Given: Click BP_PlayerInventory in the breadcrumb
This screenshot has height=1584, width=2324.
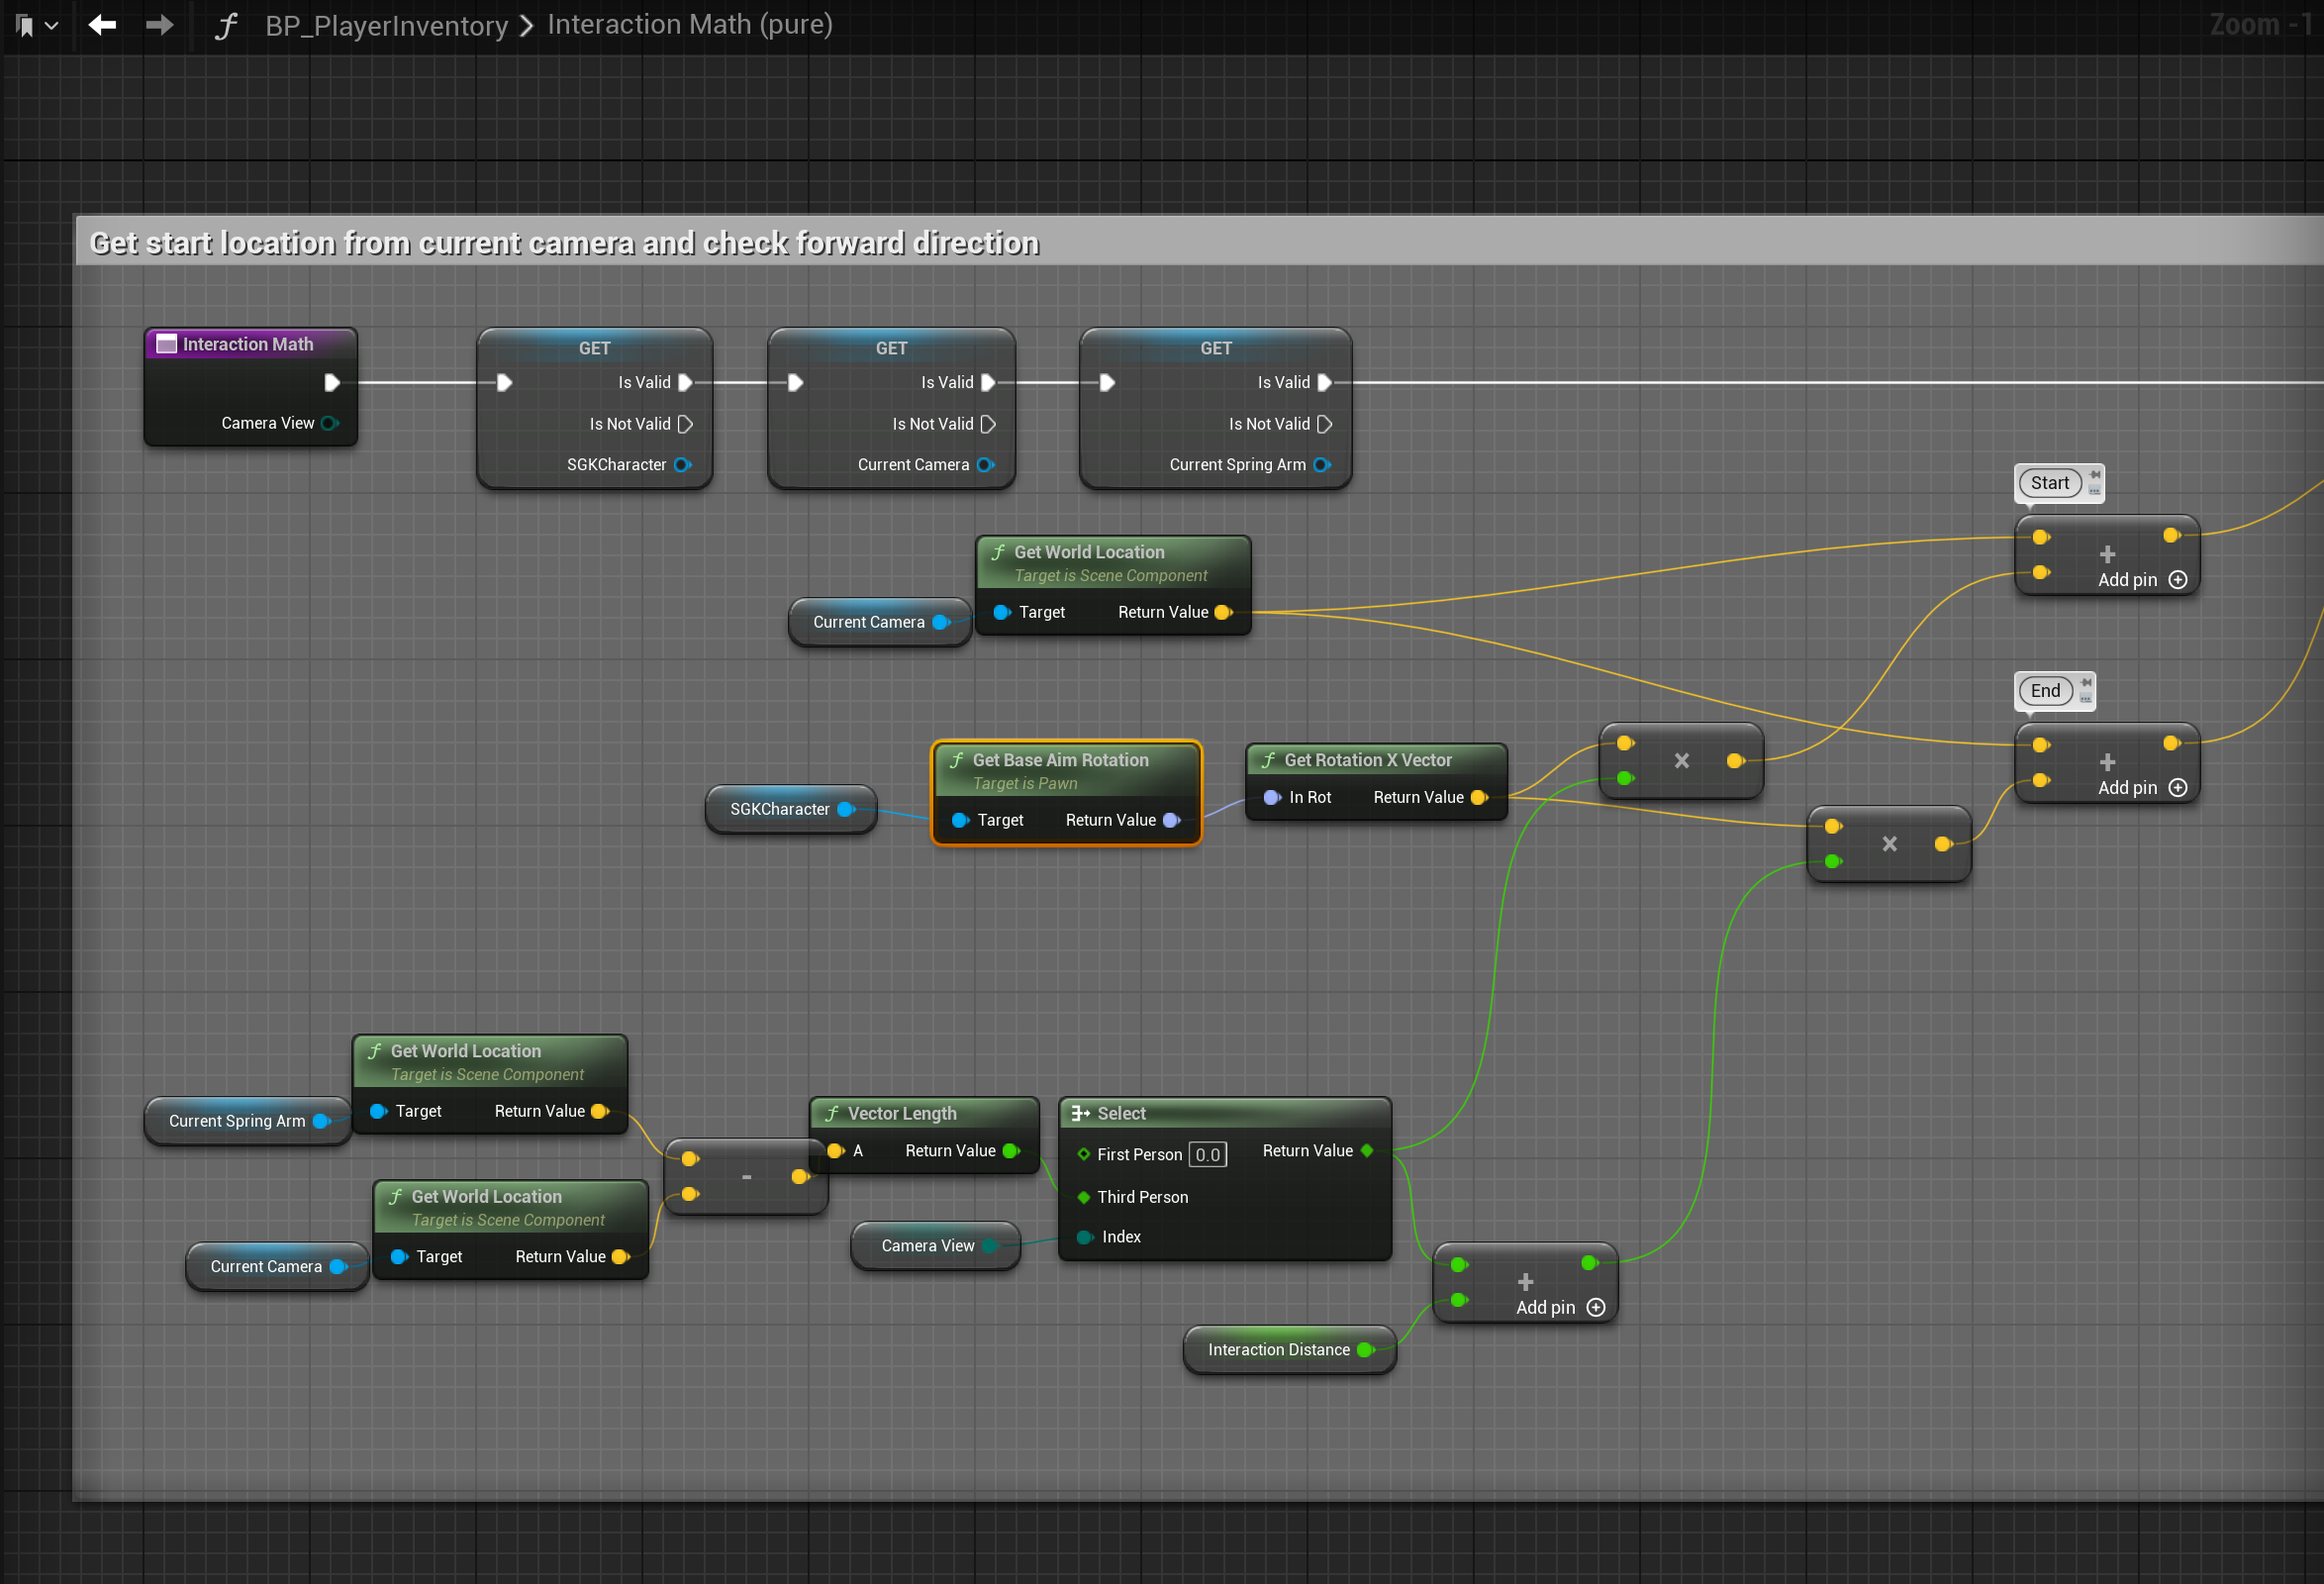Looking at the screenshot, I should pyautogui.click(x=386, y=26).
